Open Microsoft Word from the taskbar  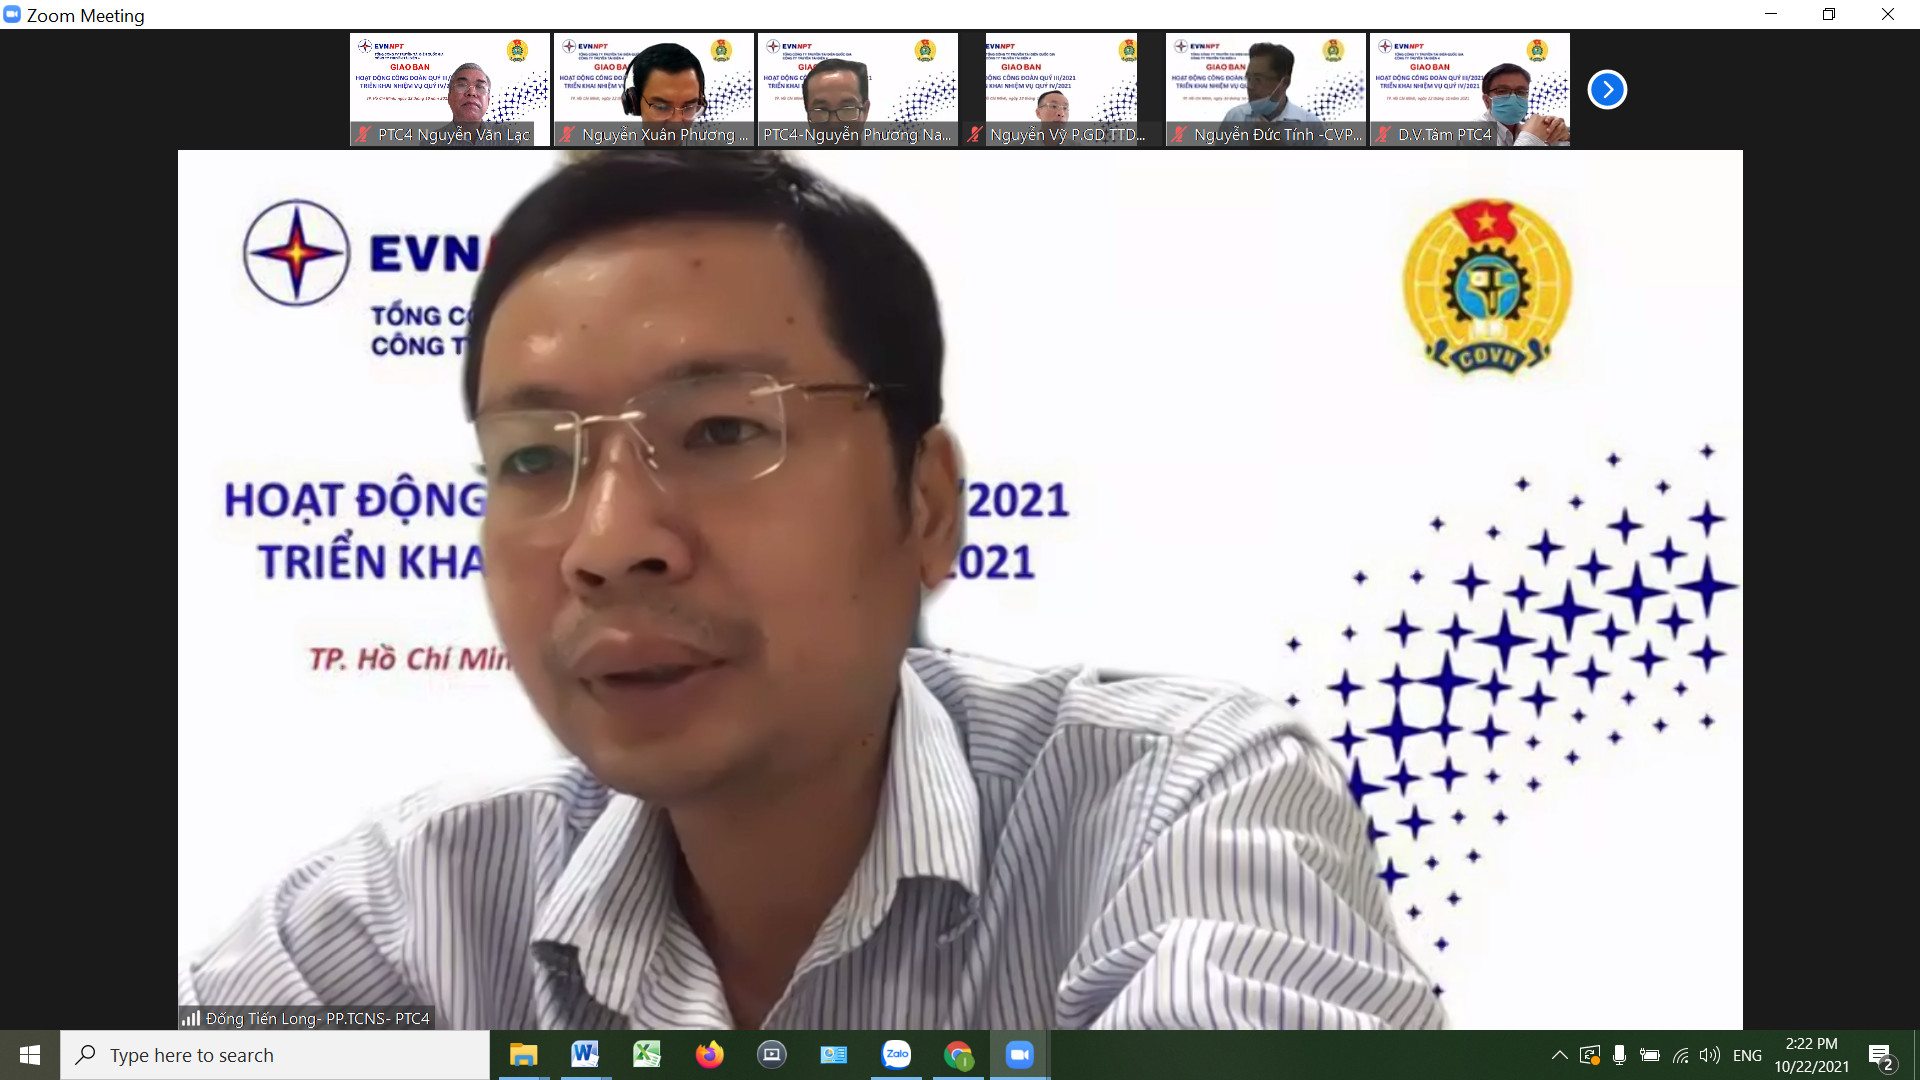pos(585,1055)
